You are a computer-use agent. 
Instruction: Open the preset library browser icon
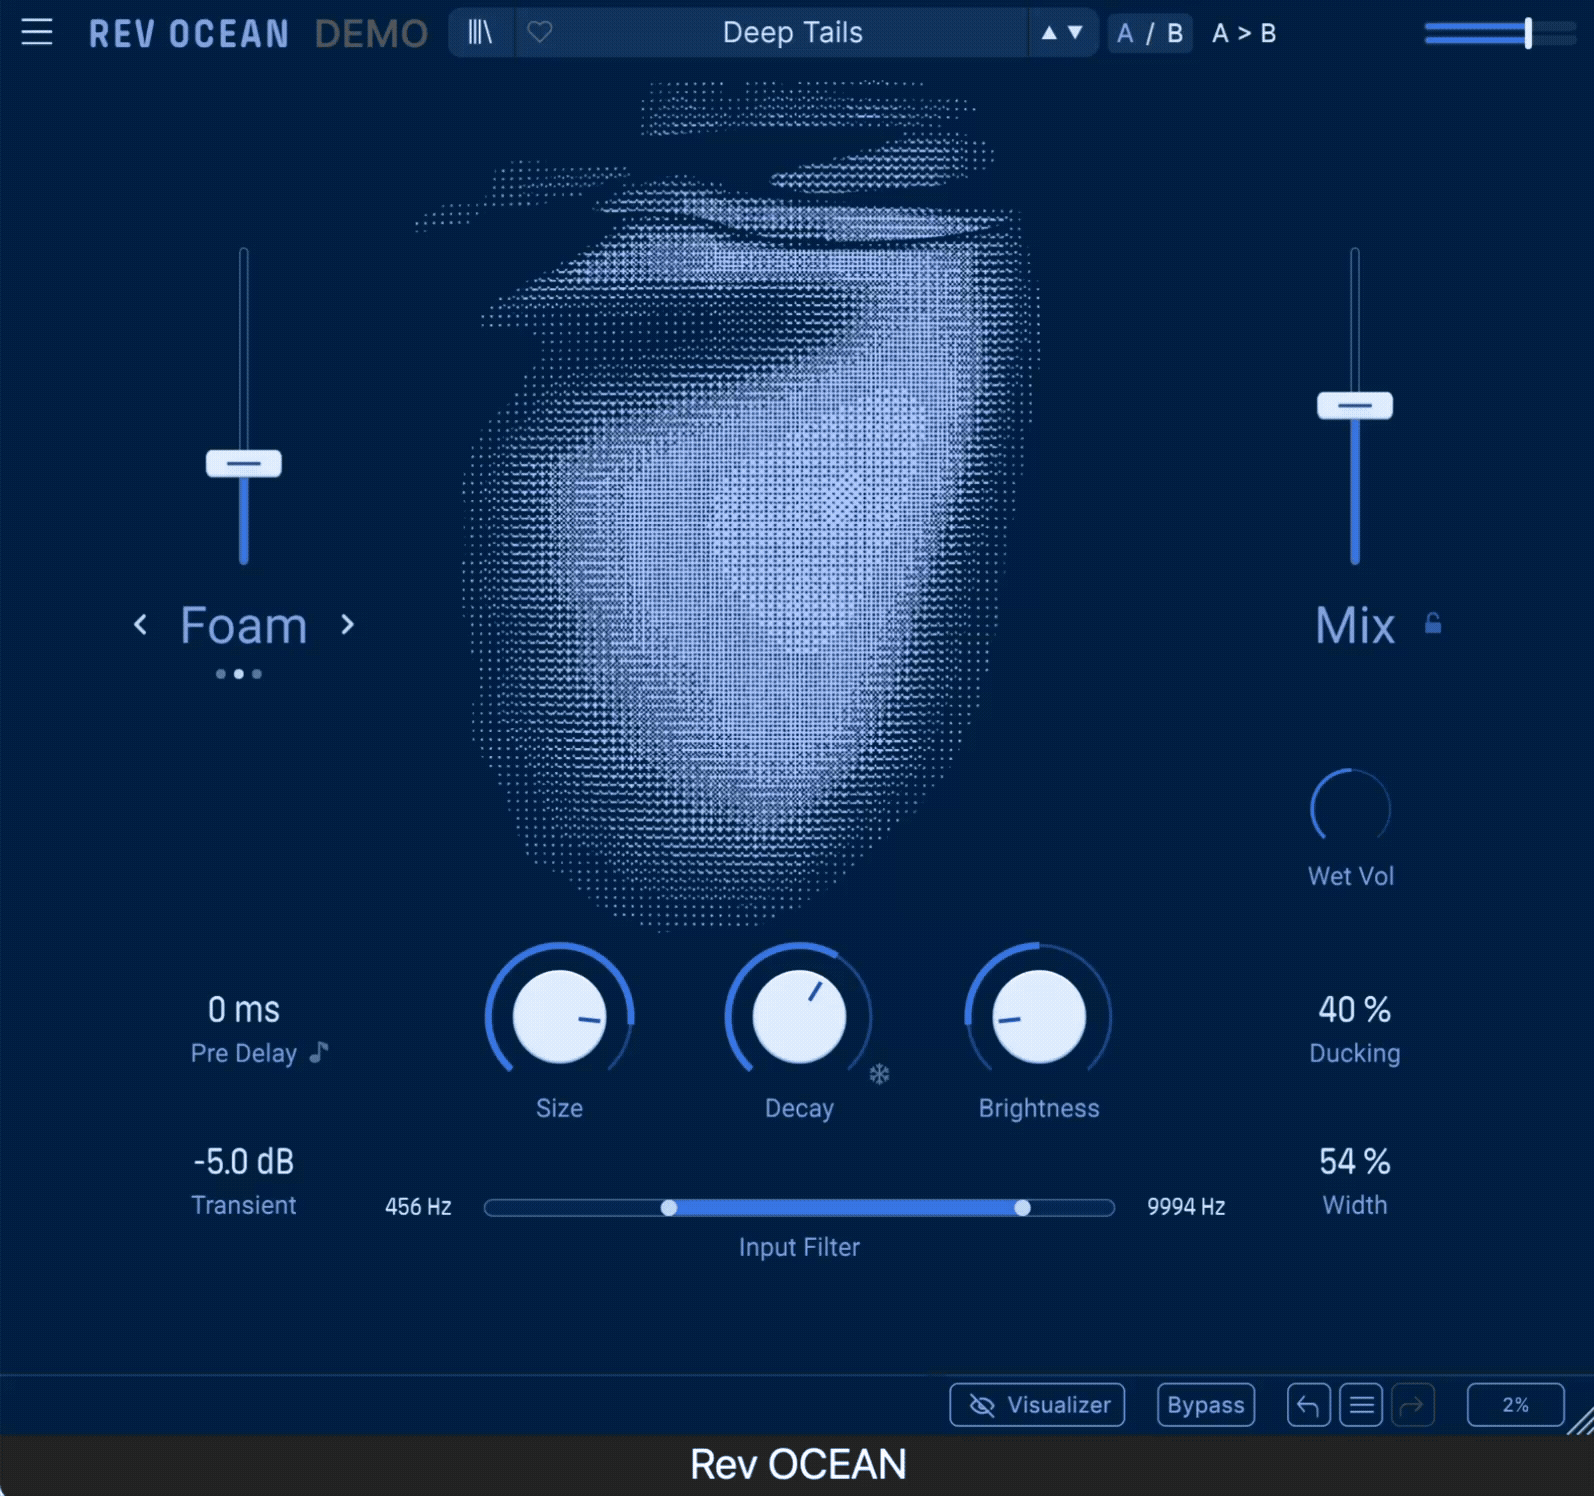tap(481, 33)
